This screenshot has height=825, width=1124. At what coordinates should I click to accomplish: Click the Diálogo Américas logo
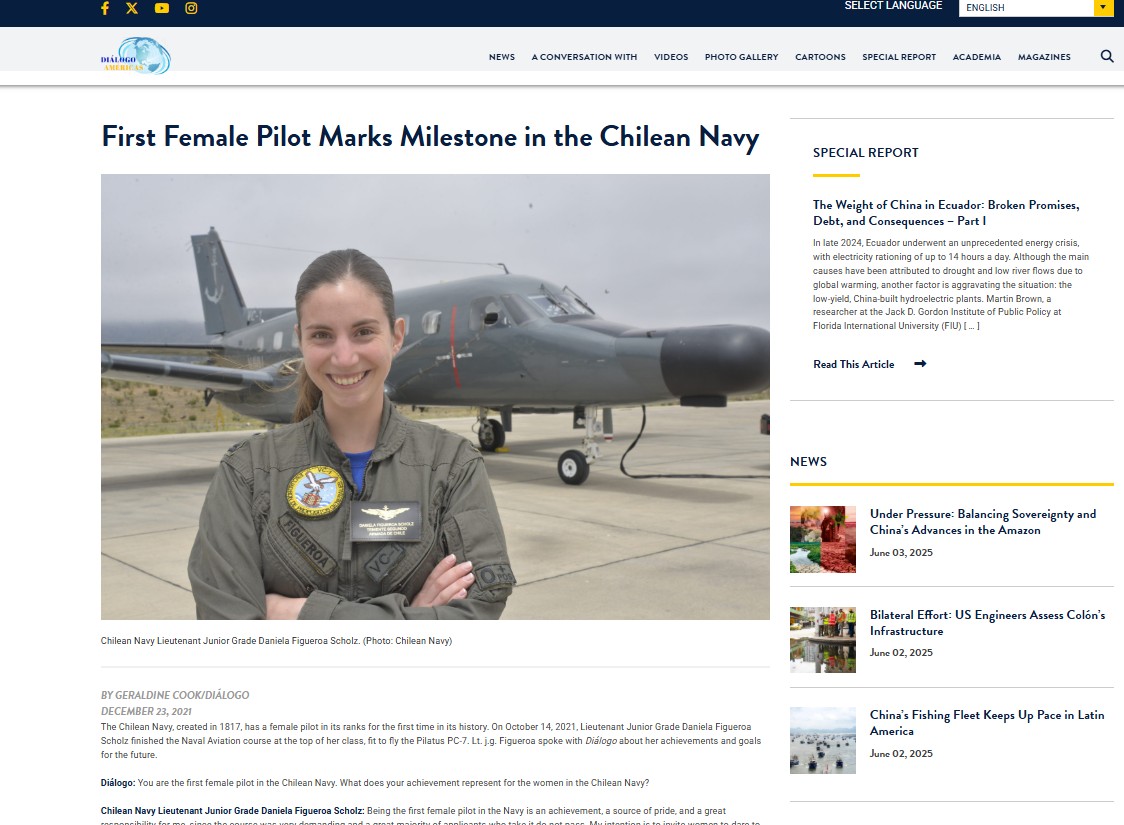click(x=135, y=56)
